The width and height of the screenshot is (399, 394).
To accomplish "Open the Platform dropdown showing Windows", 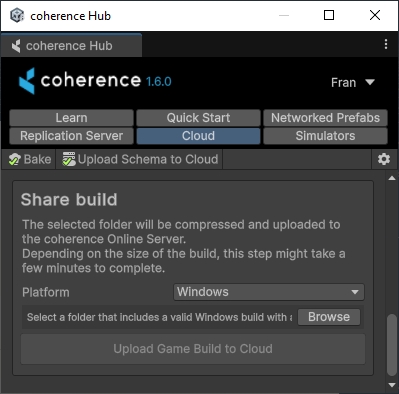I will click(269, 292).
